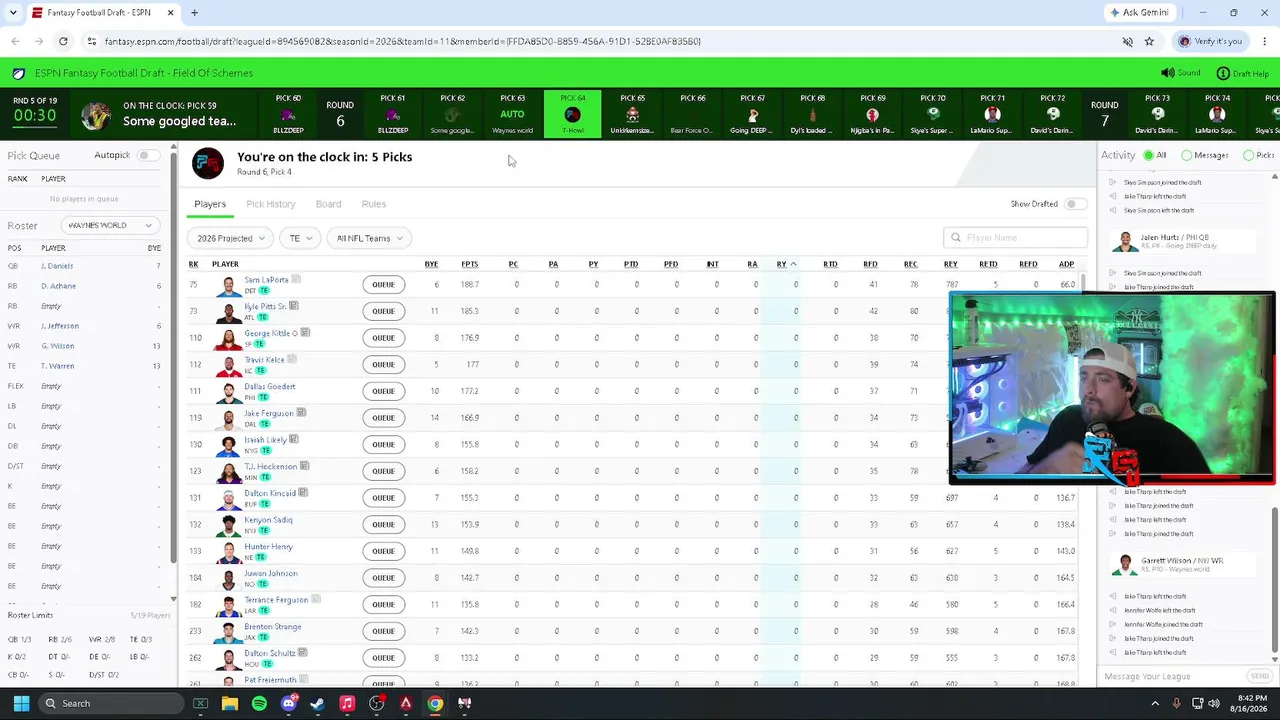Screen dimensions: 1280x720
Task: Sort by the ADP column header
Action: click(1066, 264)
